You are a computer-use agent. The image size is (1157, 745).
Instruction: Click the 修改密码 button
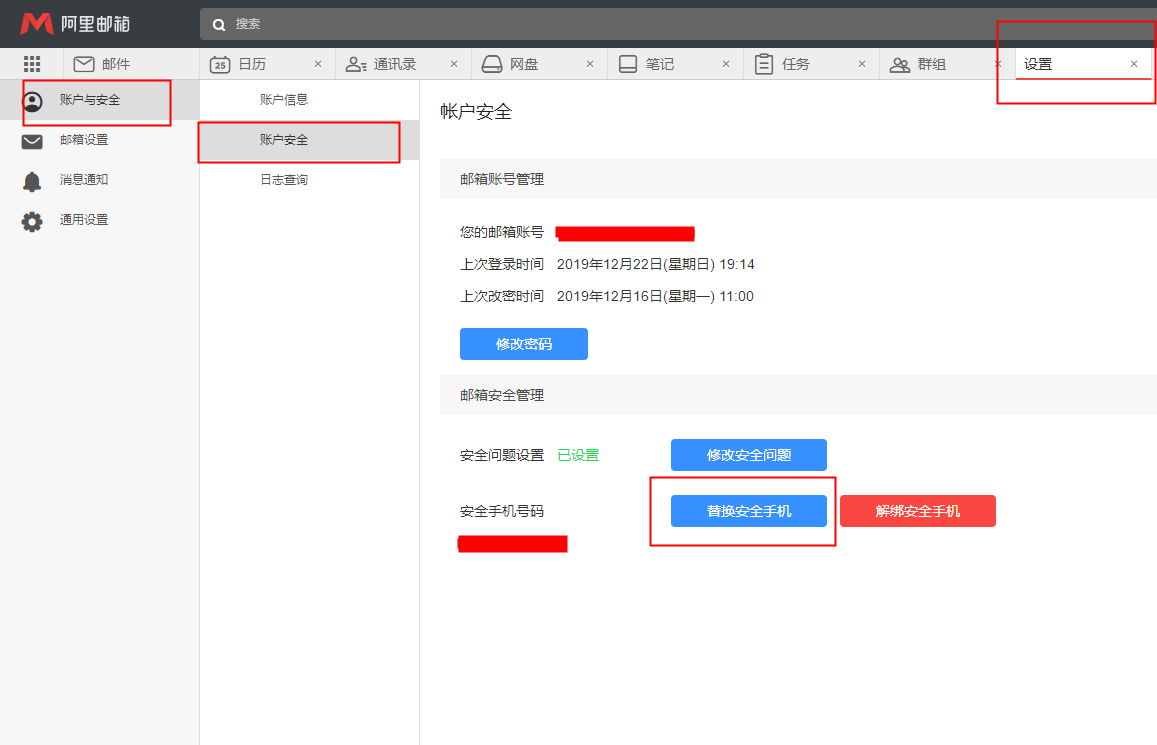[x=523, y=343]
